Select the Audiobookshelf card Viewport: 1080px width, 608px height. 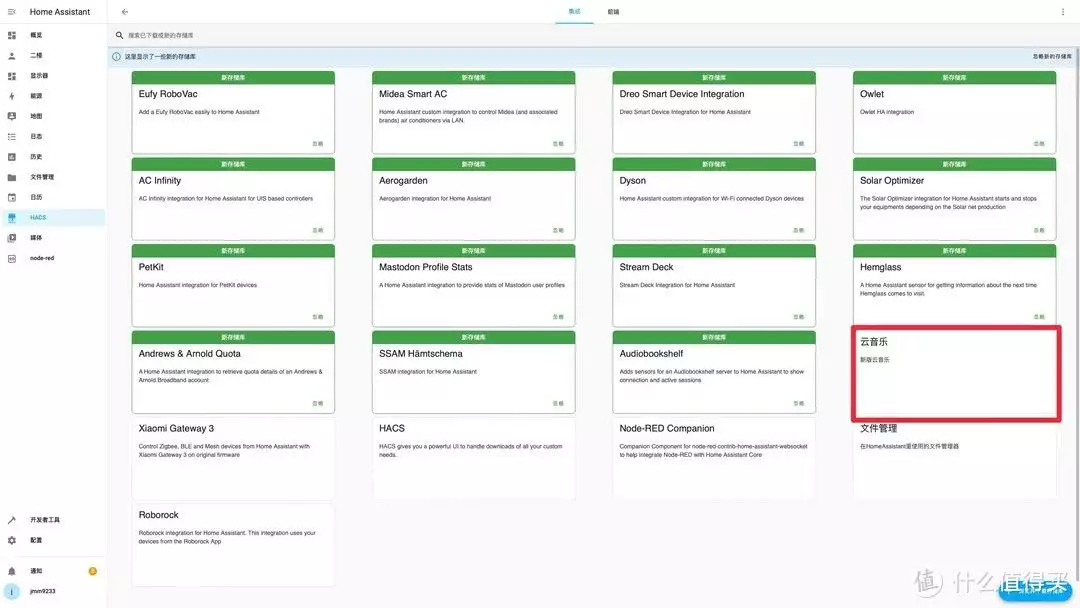click(714, 373)
